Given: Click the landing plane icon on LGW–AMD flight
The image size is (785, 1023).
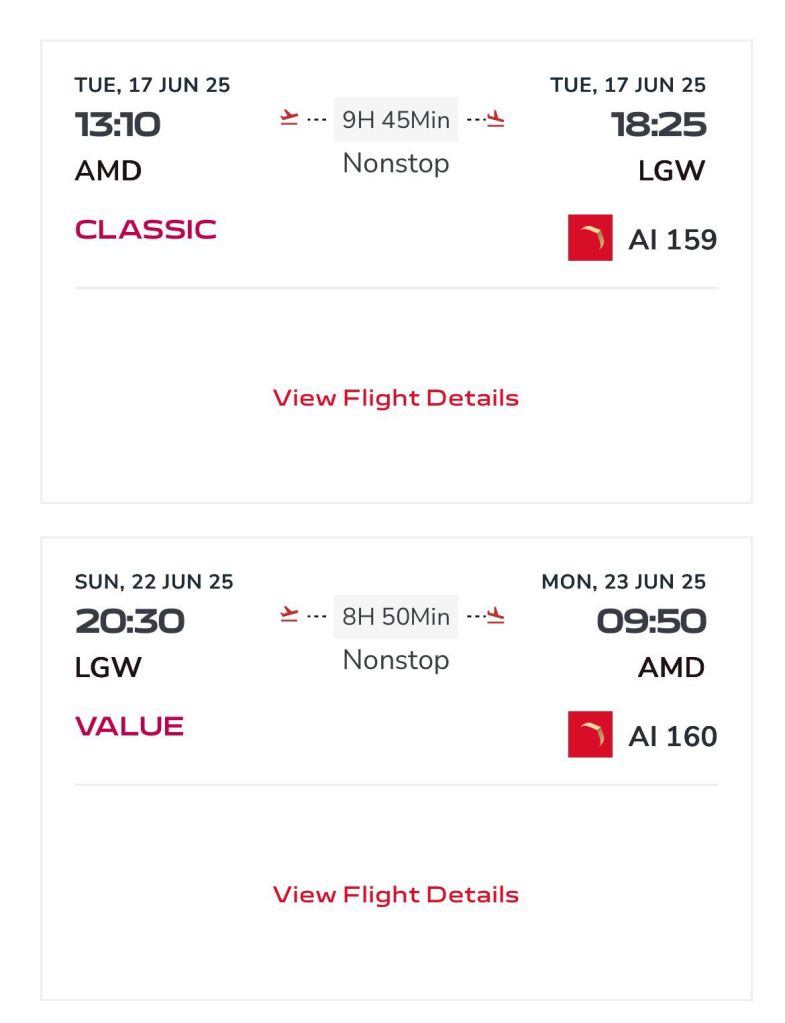Looking at the screenshot, I should pos(496,616).
